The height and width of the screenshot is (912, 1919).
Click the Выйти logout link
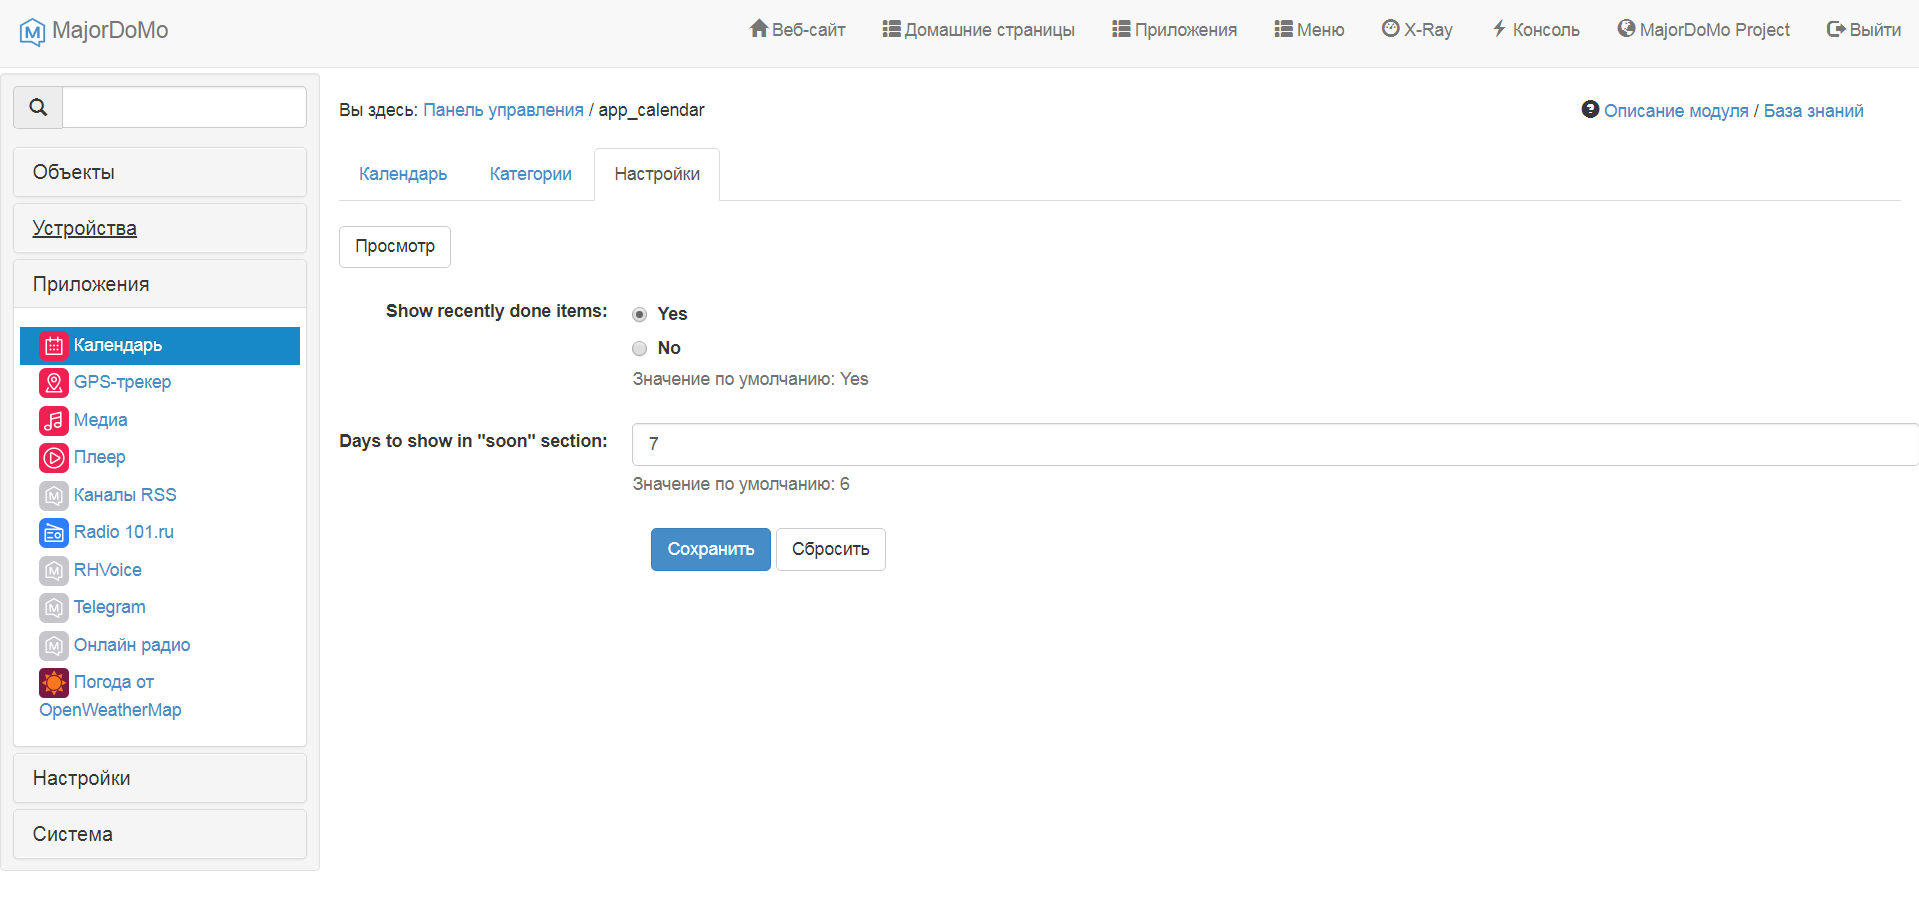pos(1864,30)
